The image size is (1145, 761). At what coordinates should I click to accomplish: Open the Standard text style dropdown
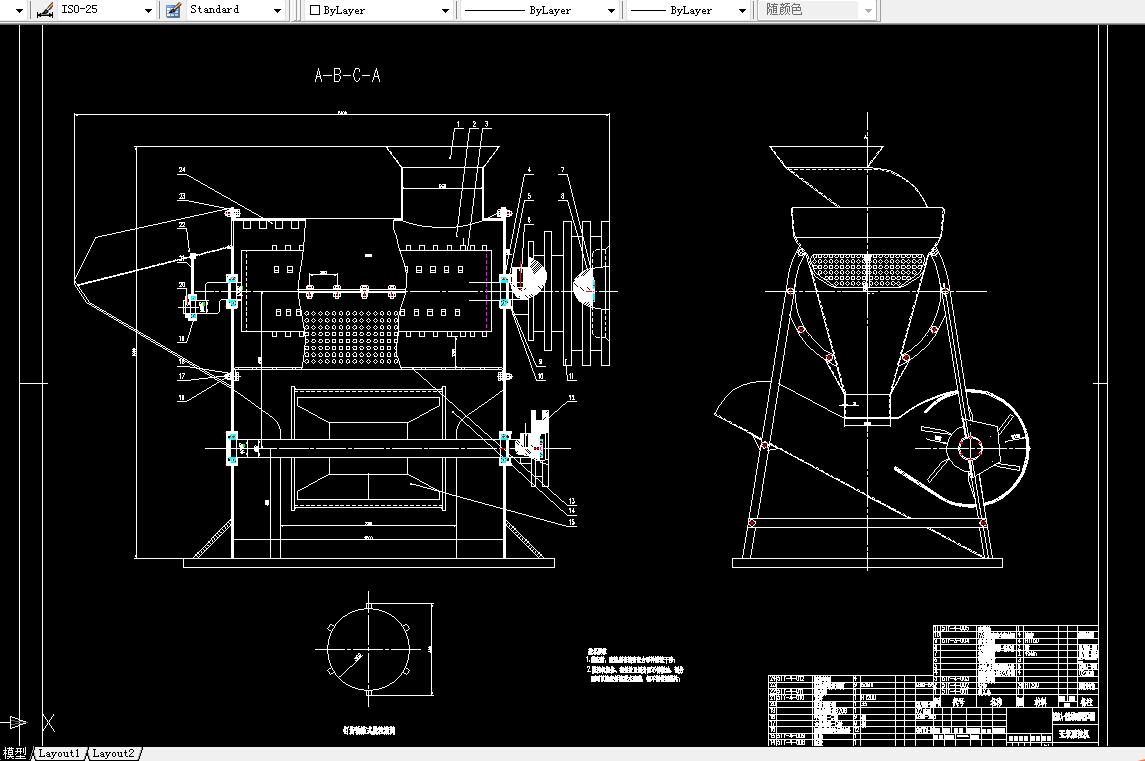[x=277, y=10]
